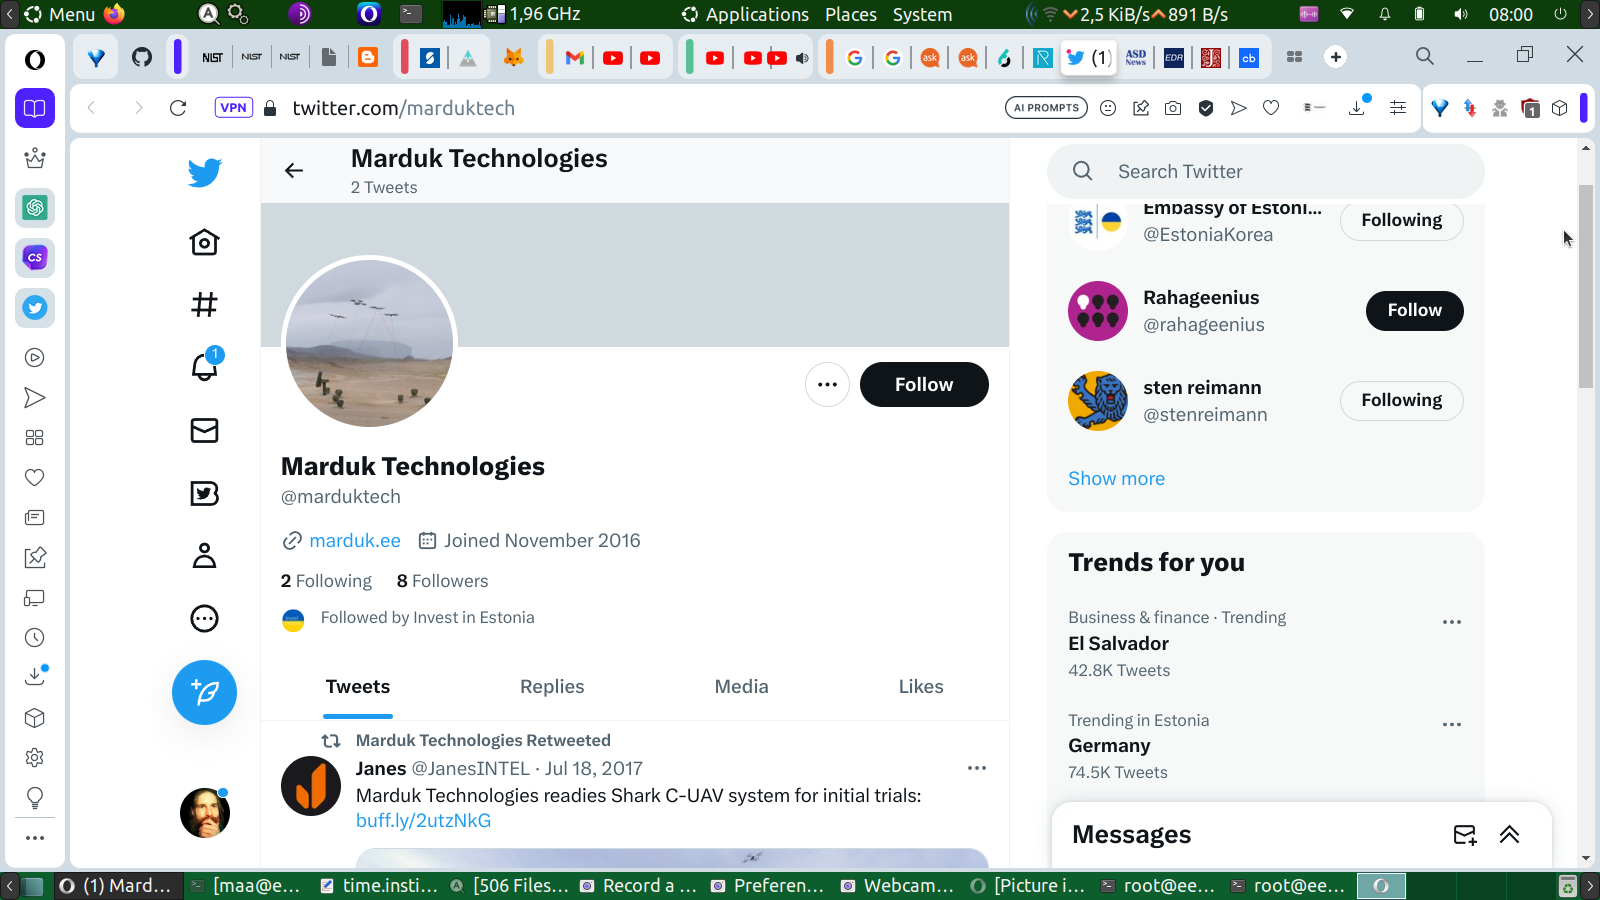Image resolution: width=1600 pixels, height=900 pixels.
Task: Click the Search Twitter field
Action: click(x=1266, y=171)
